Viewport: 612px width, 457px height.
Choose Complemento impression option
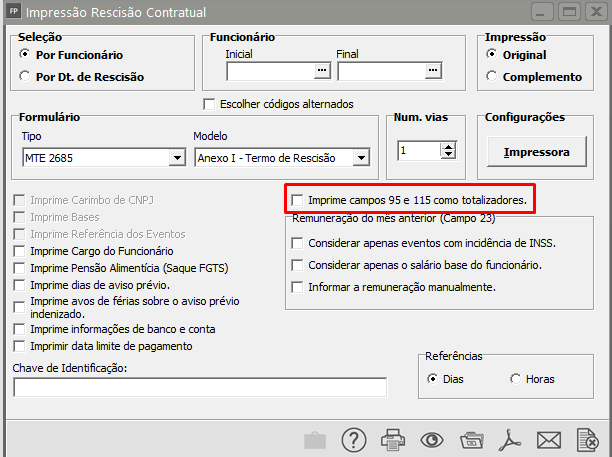coord(491,76)
